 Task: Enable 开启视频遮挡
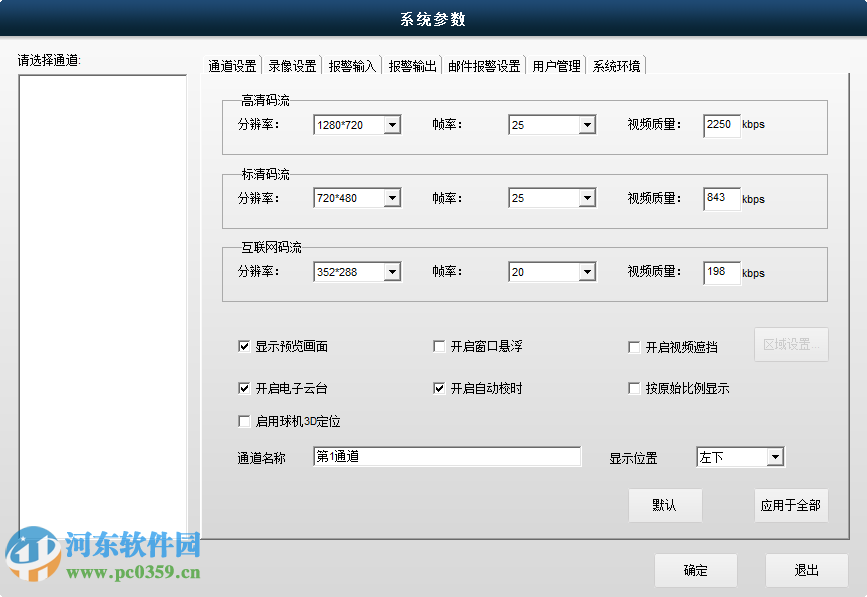(x=634, y=346)
